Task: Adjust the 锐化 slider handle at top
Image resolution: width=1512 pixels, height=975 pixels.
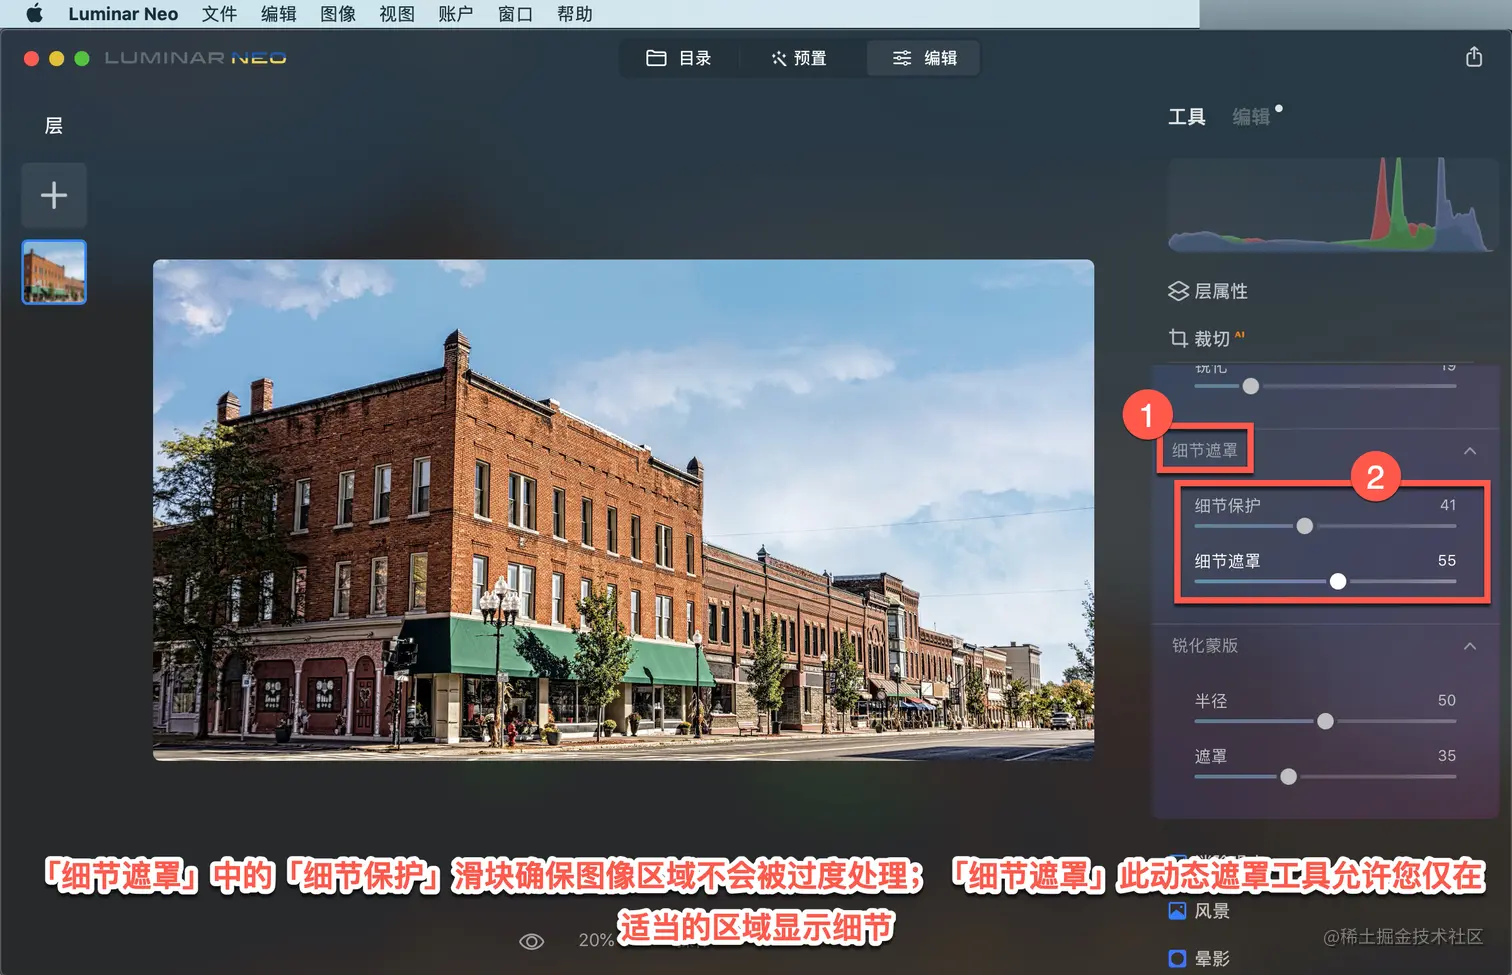Action: [1250, 386]
